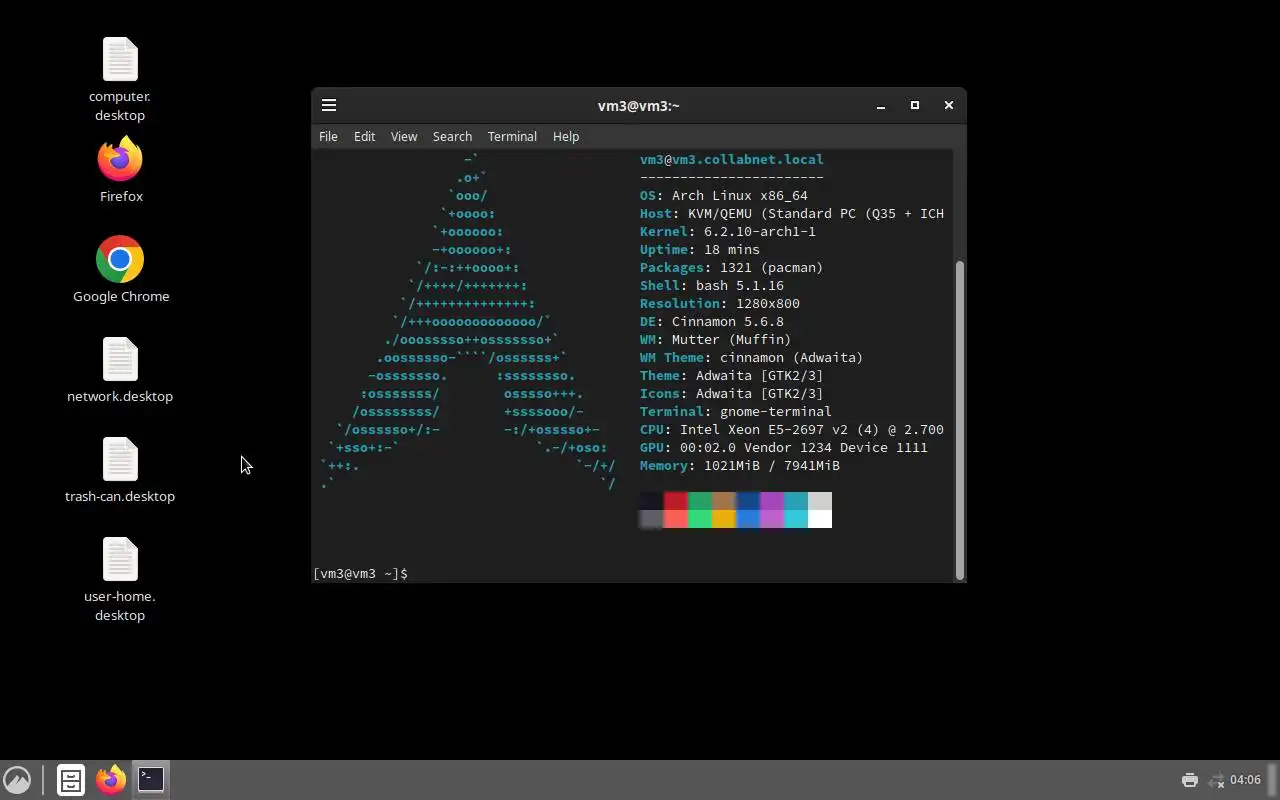Close the terminal window
This screenshot has width=1280, height=800.
(949, 105)
